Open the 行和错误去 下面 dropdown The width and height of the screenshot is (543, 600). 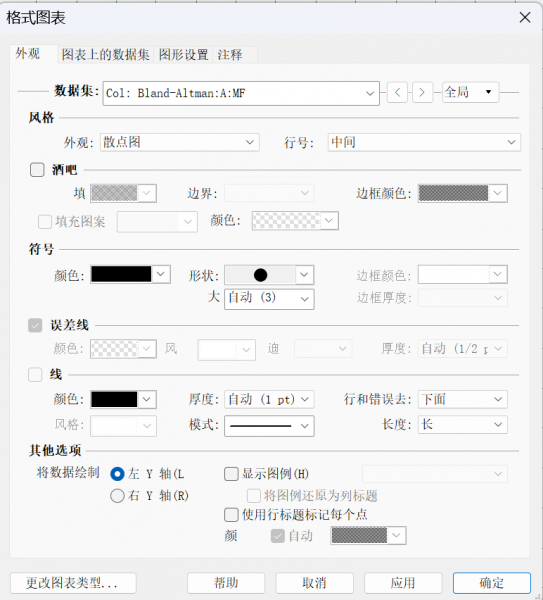point(463,399)
